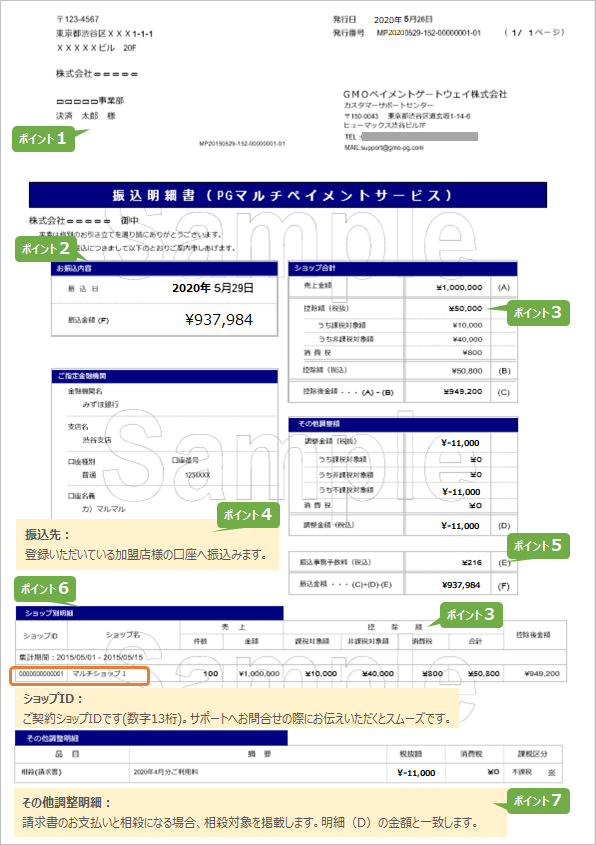The image size is (596, 845).
Task: Click the description "2020年4月分ご利用料"
Action: [166, 772]
